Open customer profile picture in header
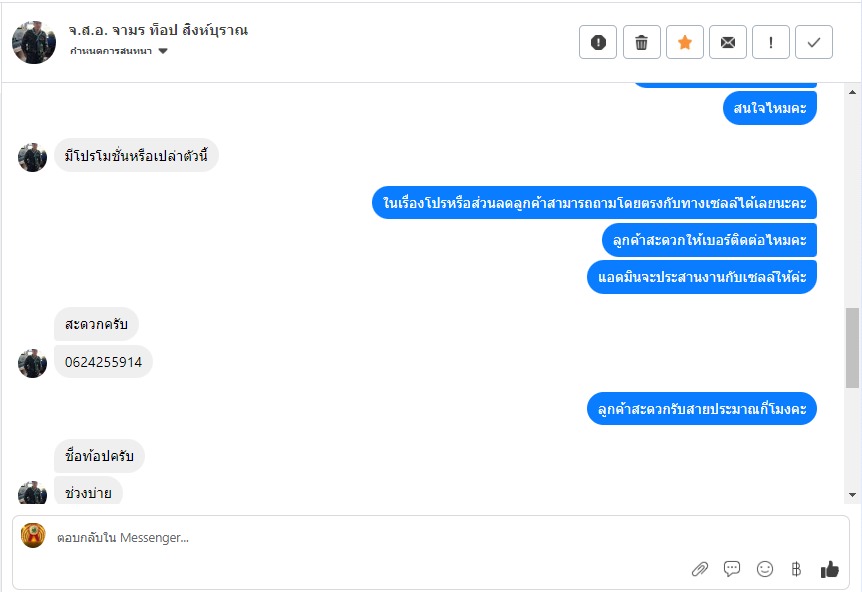The height and width of the screenshot is (592, 862). click(x=34, y=42)
